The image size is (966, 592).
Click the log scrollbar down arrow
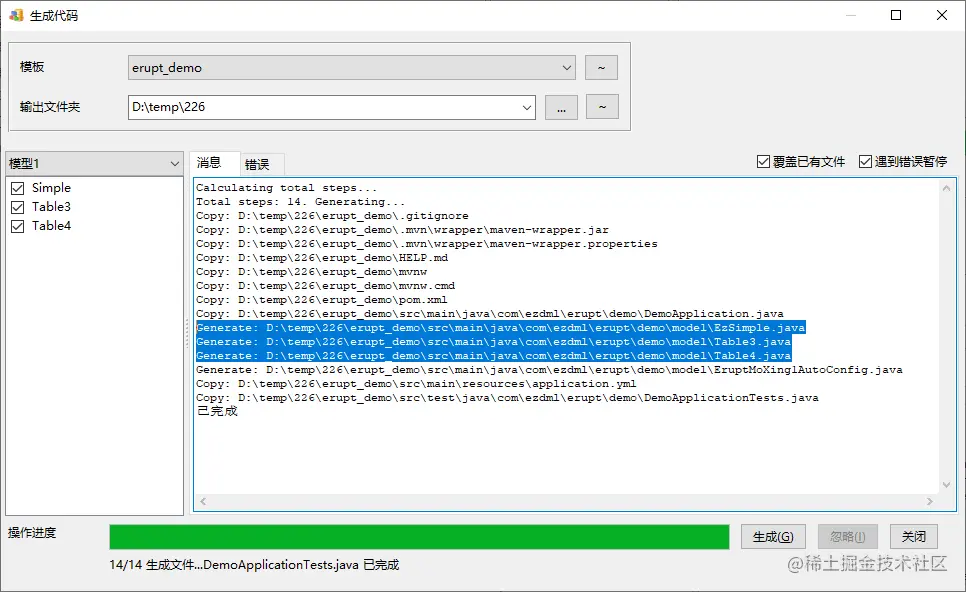(946, 485)
